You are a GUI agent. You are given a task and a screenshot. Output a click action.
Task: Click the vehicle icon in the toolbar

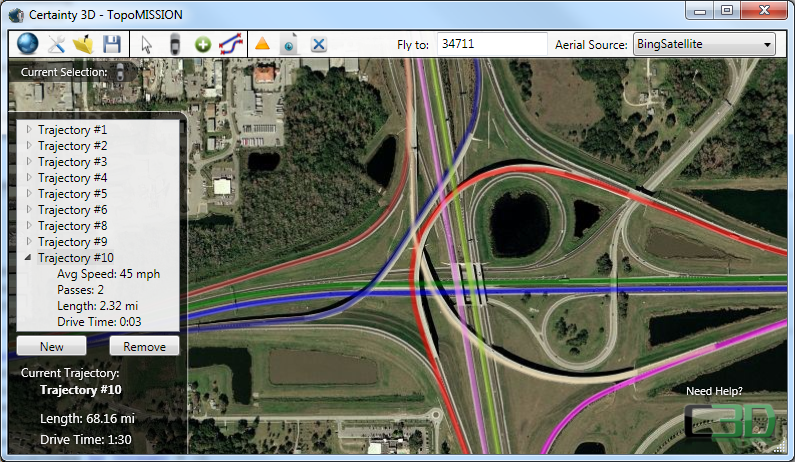[x=175, y=44]
